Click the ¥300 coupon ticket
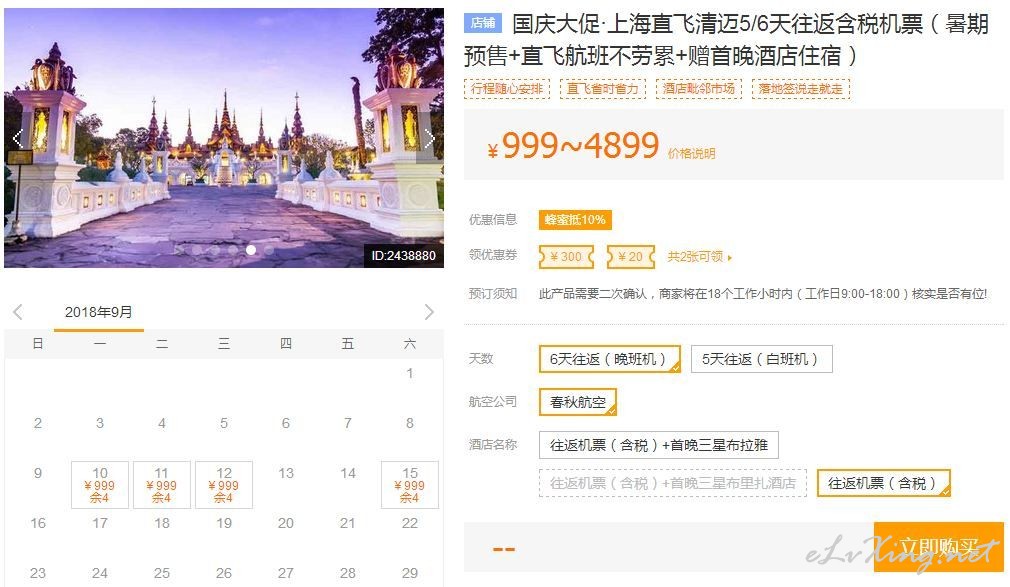Viewport: 1010px width, 587px height. point(566,257)
